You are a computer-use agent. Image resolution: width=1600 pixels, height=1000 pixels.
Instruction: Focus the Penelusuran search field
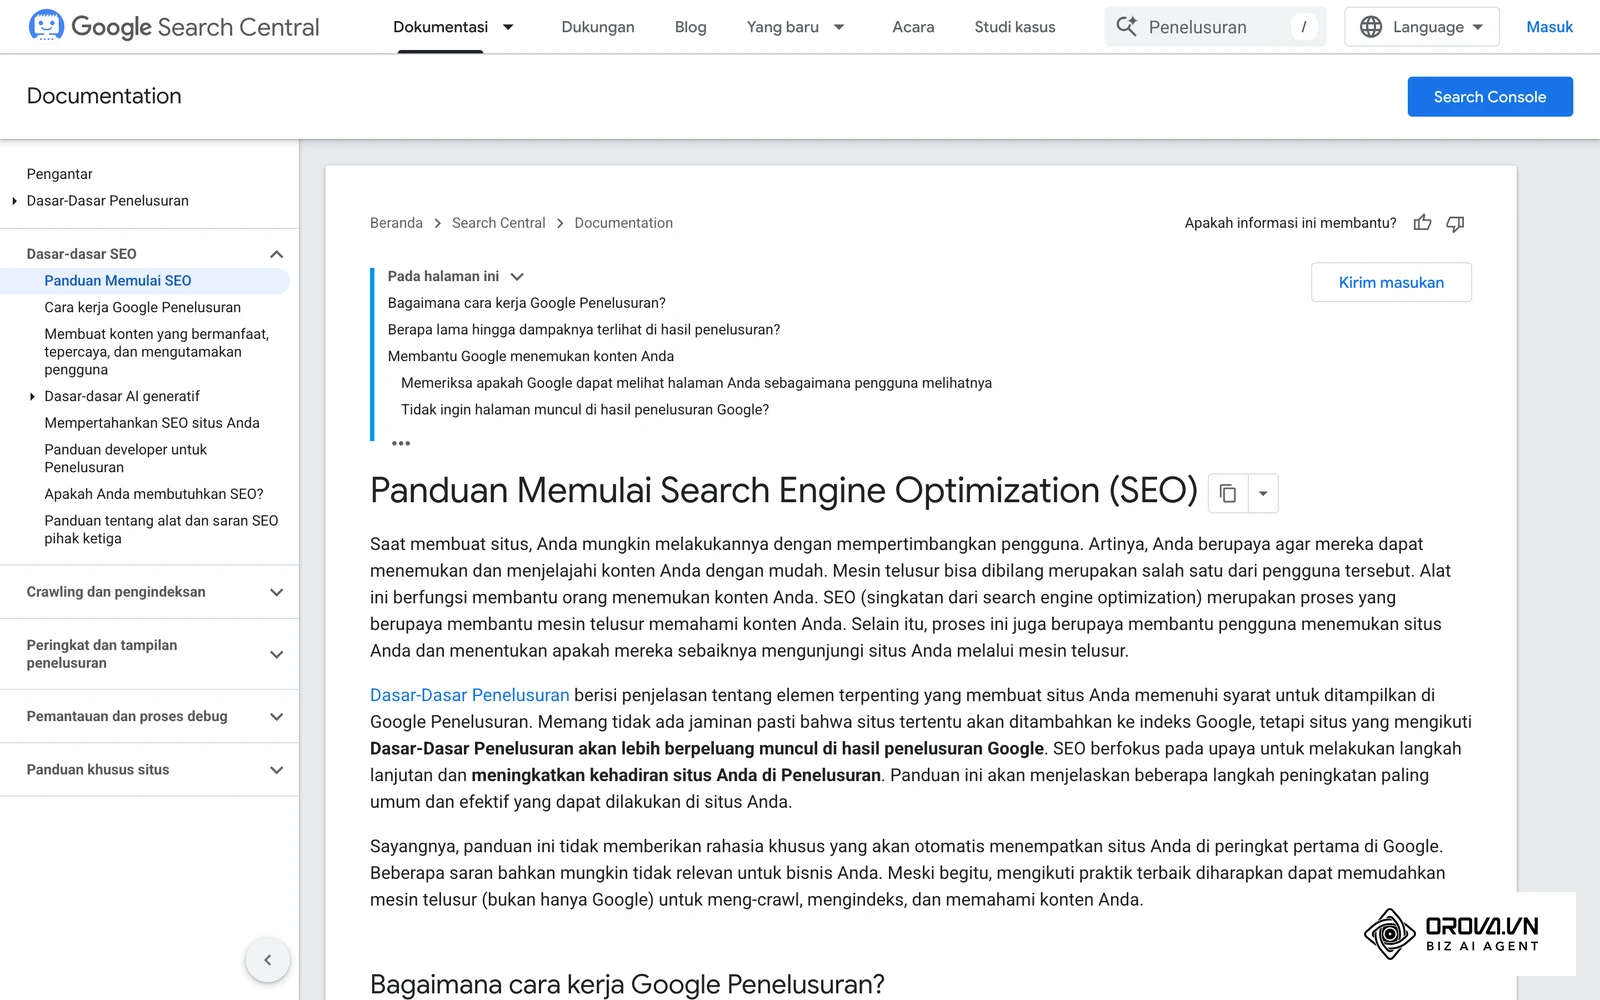click(x=1215, y=27)
